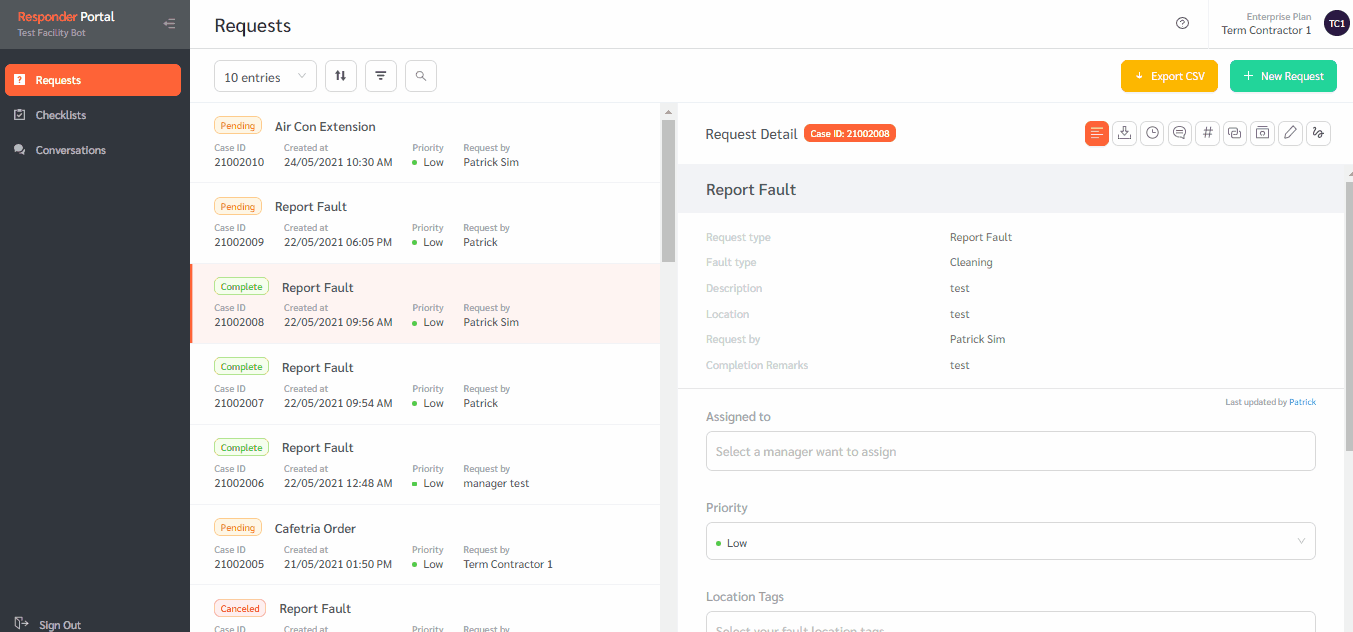This screenshot has width=1353, height=632.
Task: Click the Fault type value Cleaning
Action: point(971,262)
